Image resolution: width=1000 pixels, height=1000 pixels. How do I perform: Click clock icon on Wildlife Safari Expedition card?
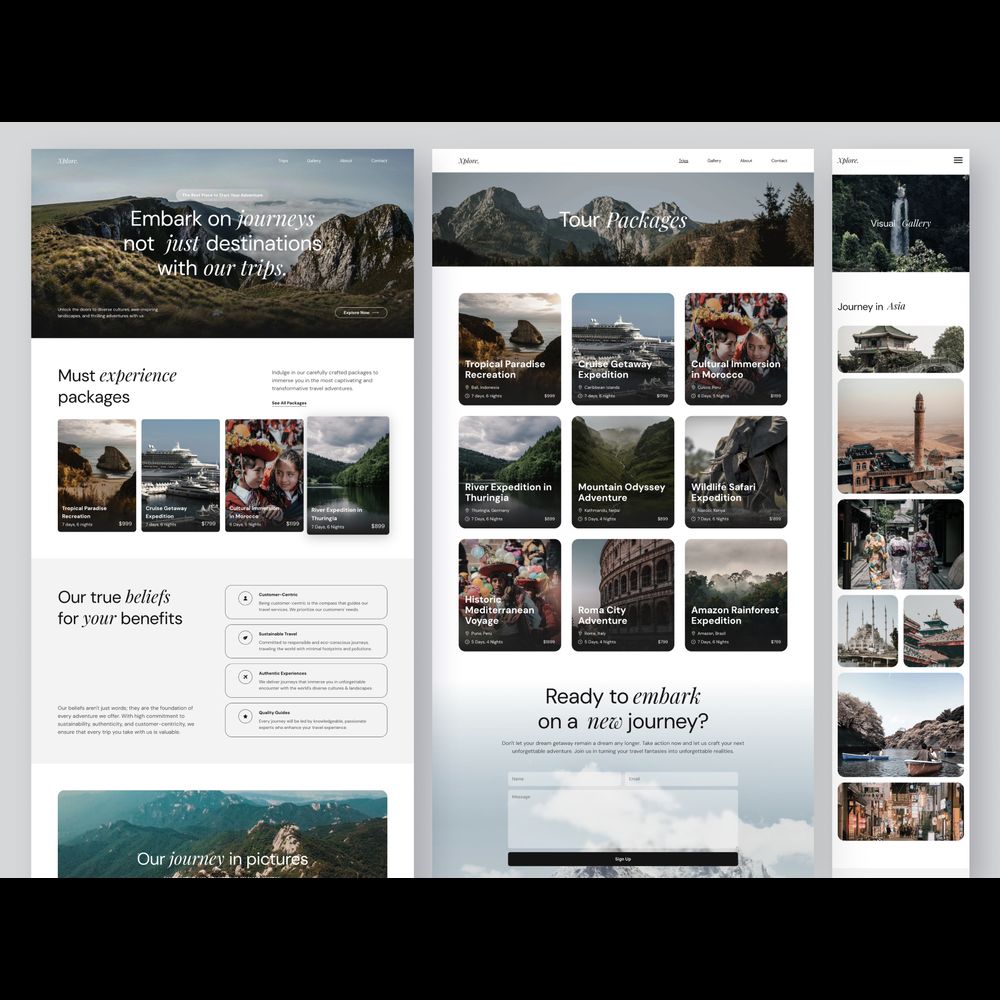pyautogui.click(x=693, y=519)
